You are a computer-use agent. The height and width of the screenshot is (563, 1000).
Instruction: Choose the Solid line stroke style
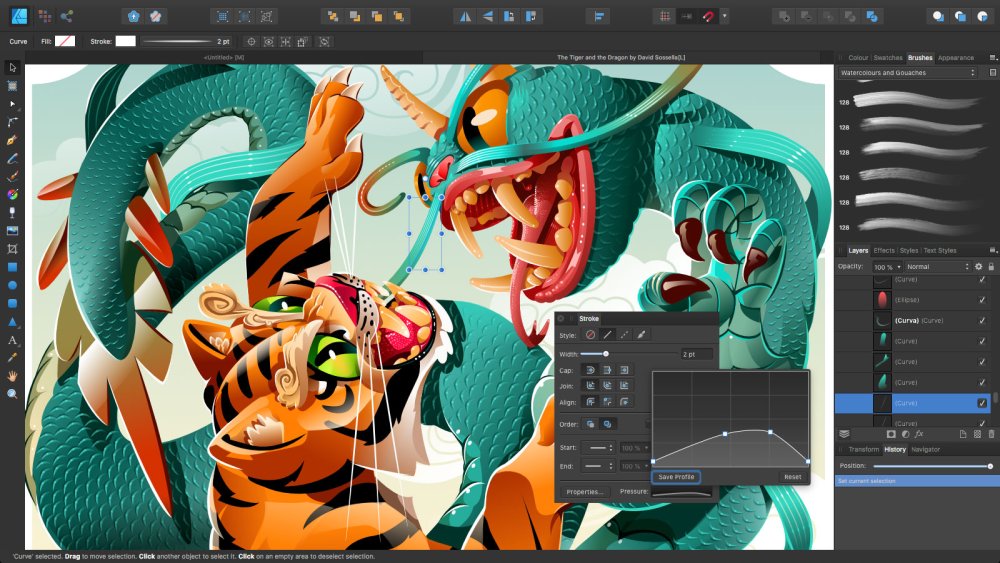(x=607, y=335)
